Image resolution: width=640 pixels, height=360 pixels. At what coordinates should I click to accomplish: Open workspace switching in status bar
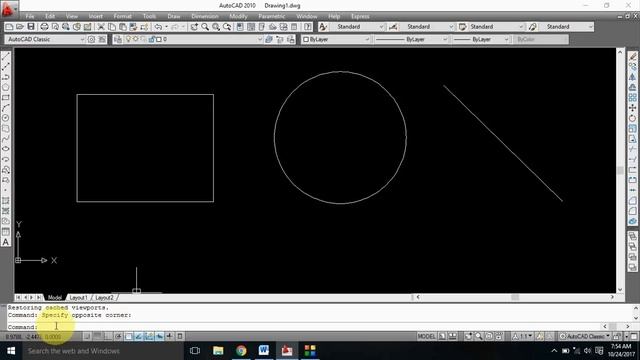click(x=584, y=336)
